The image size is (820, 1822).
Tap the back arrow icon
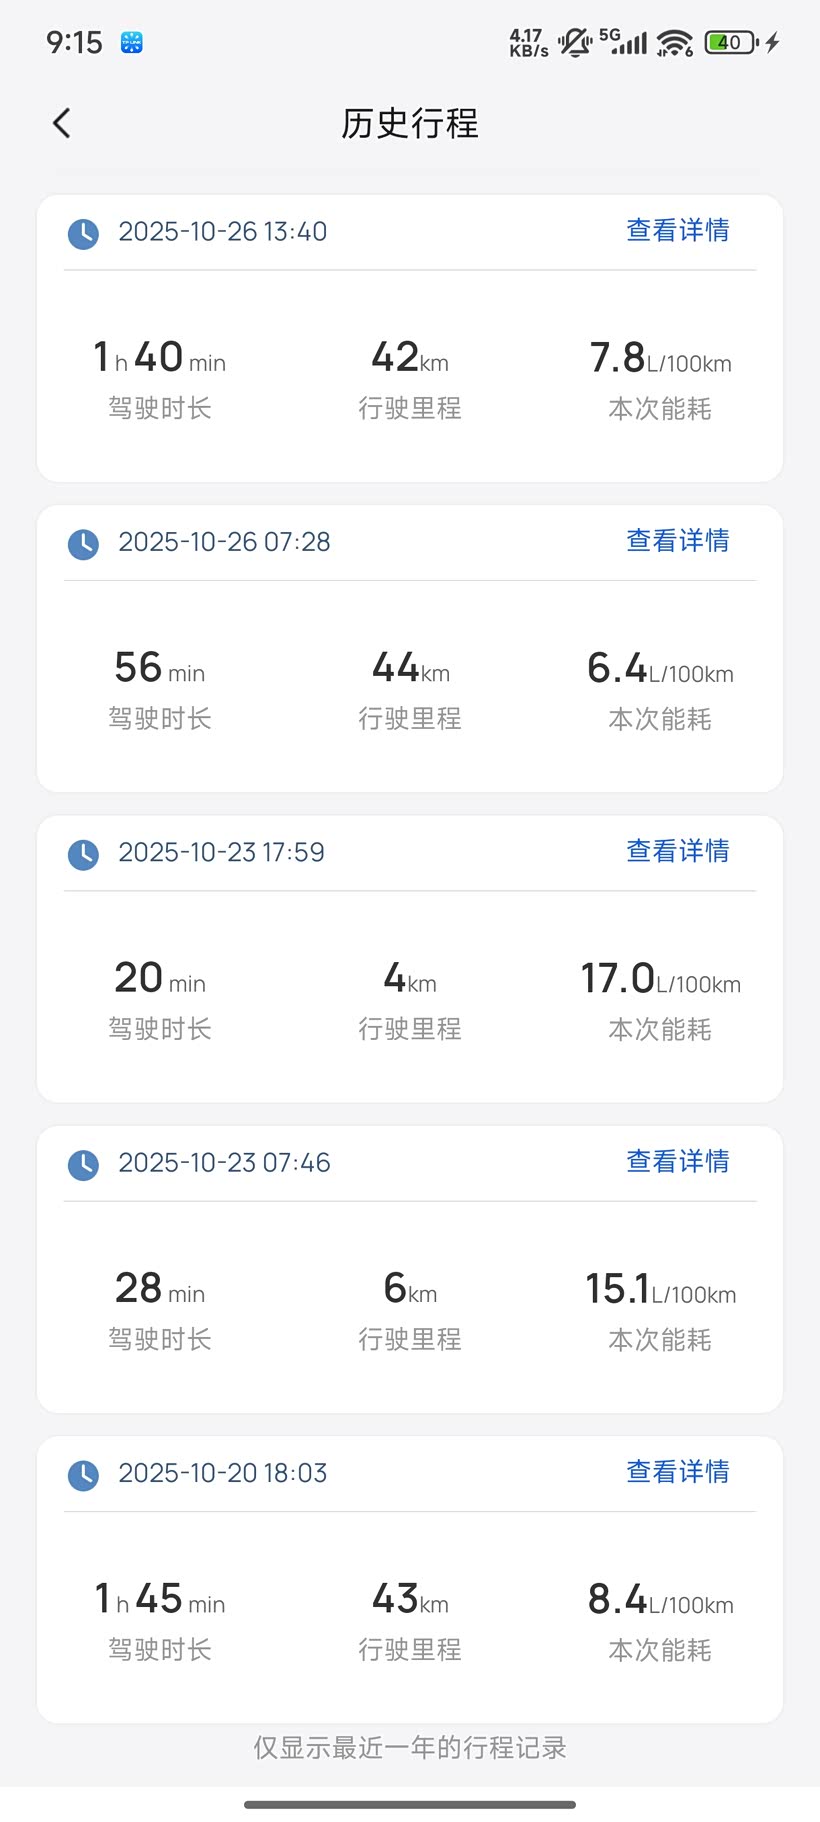[x=62, y=123]
